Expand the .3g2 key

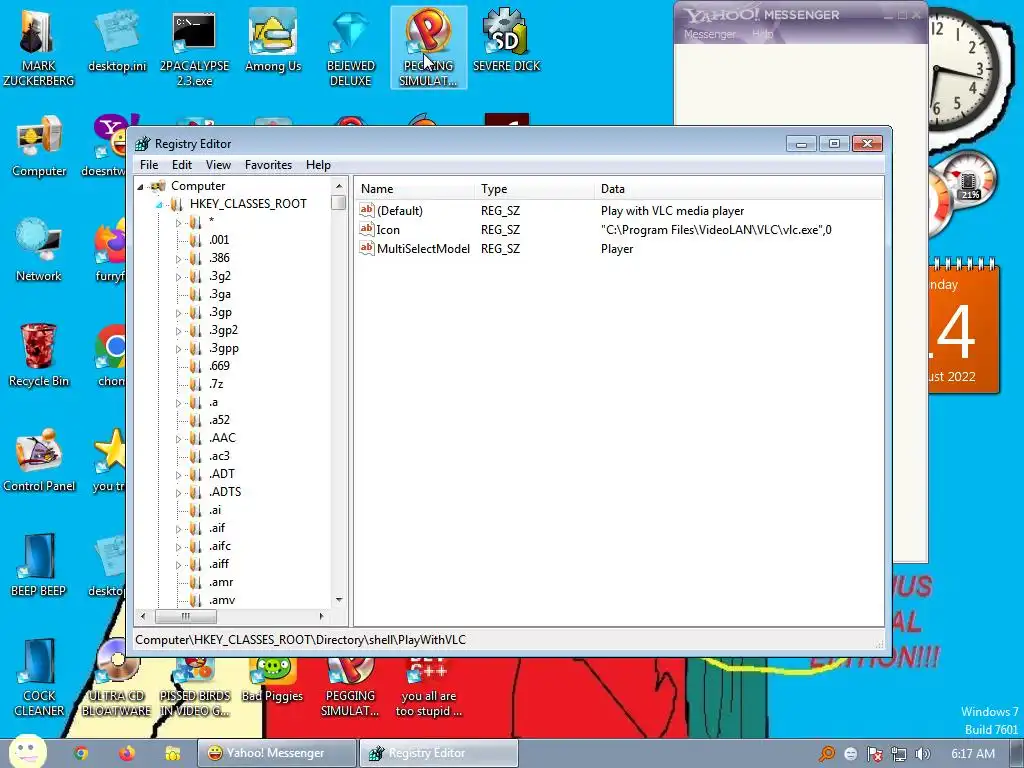178,277
